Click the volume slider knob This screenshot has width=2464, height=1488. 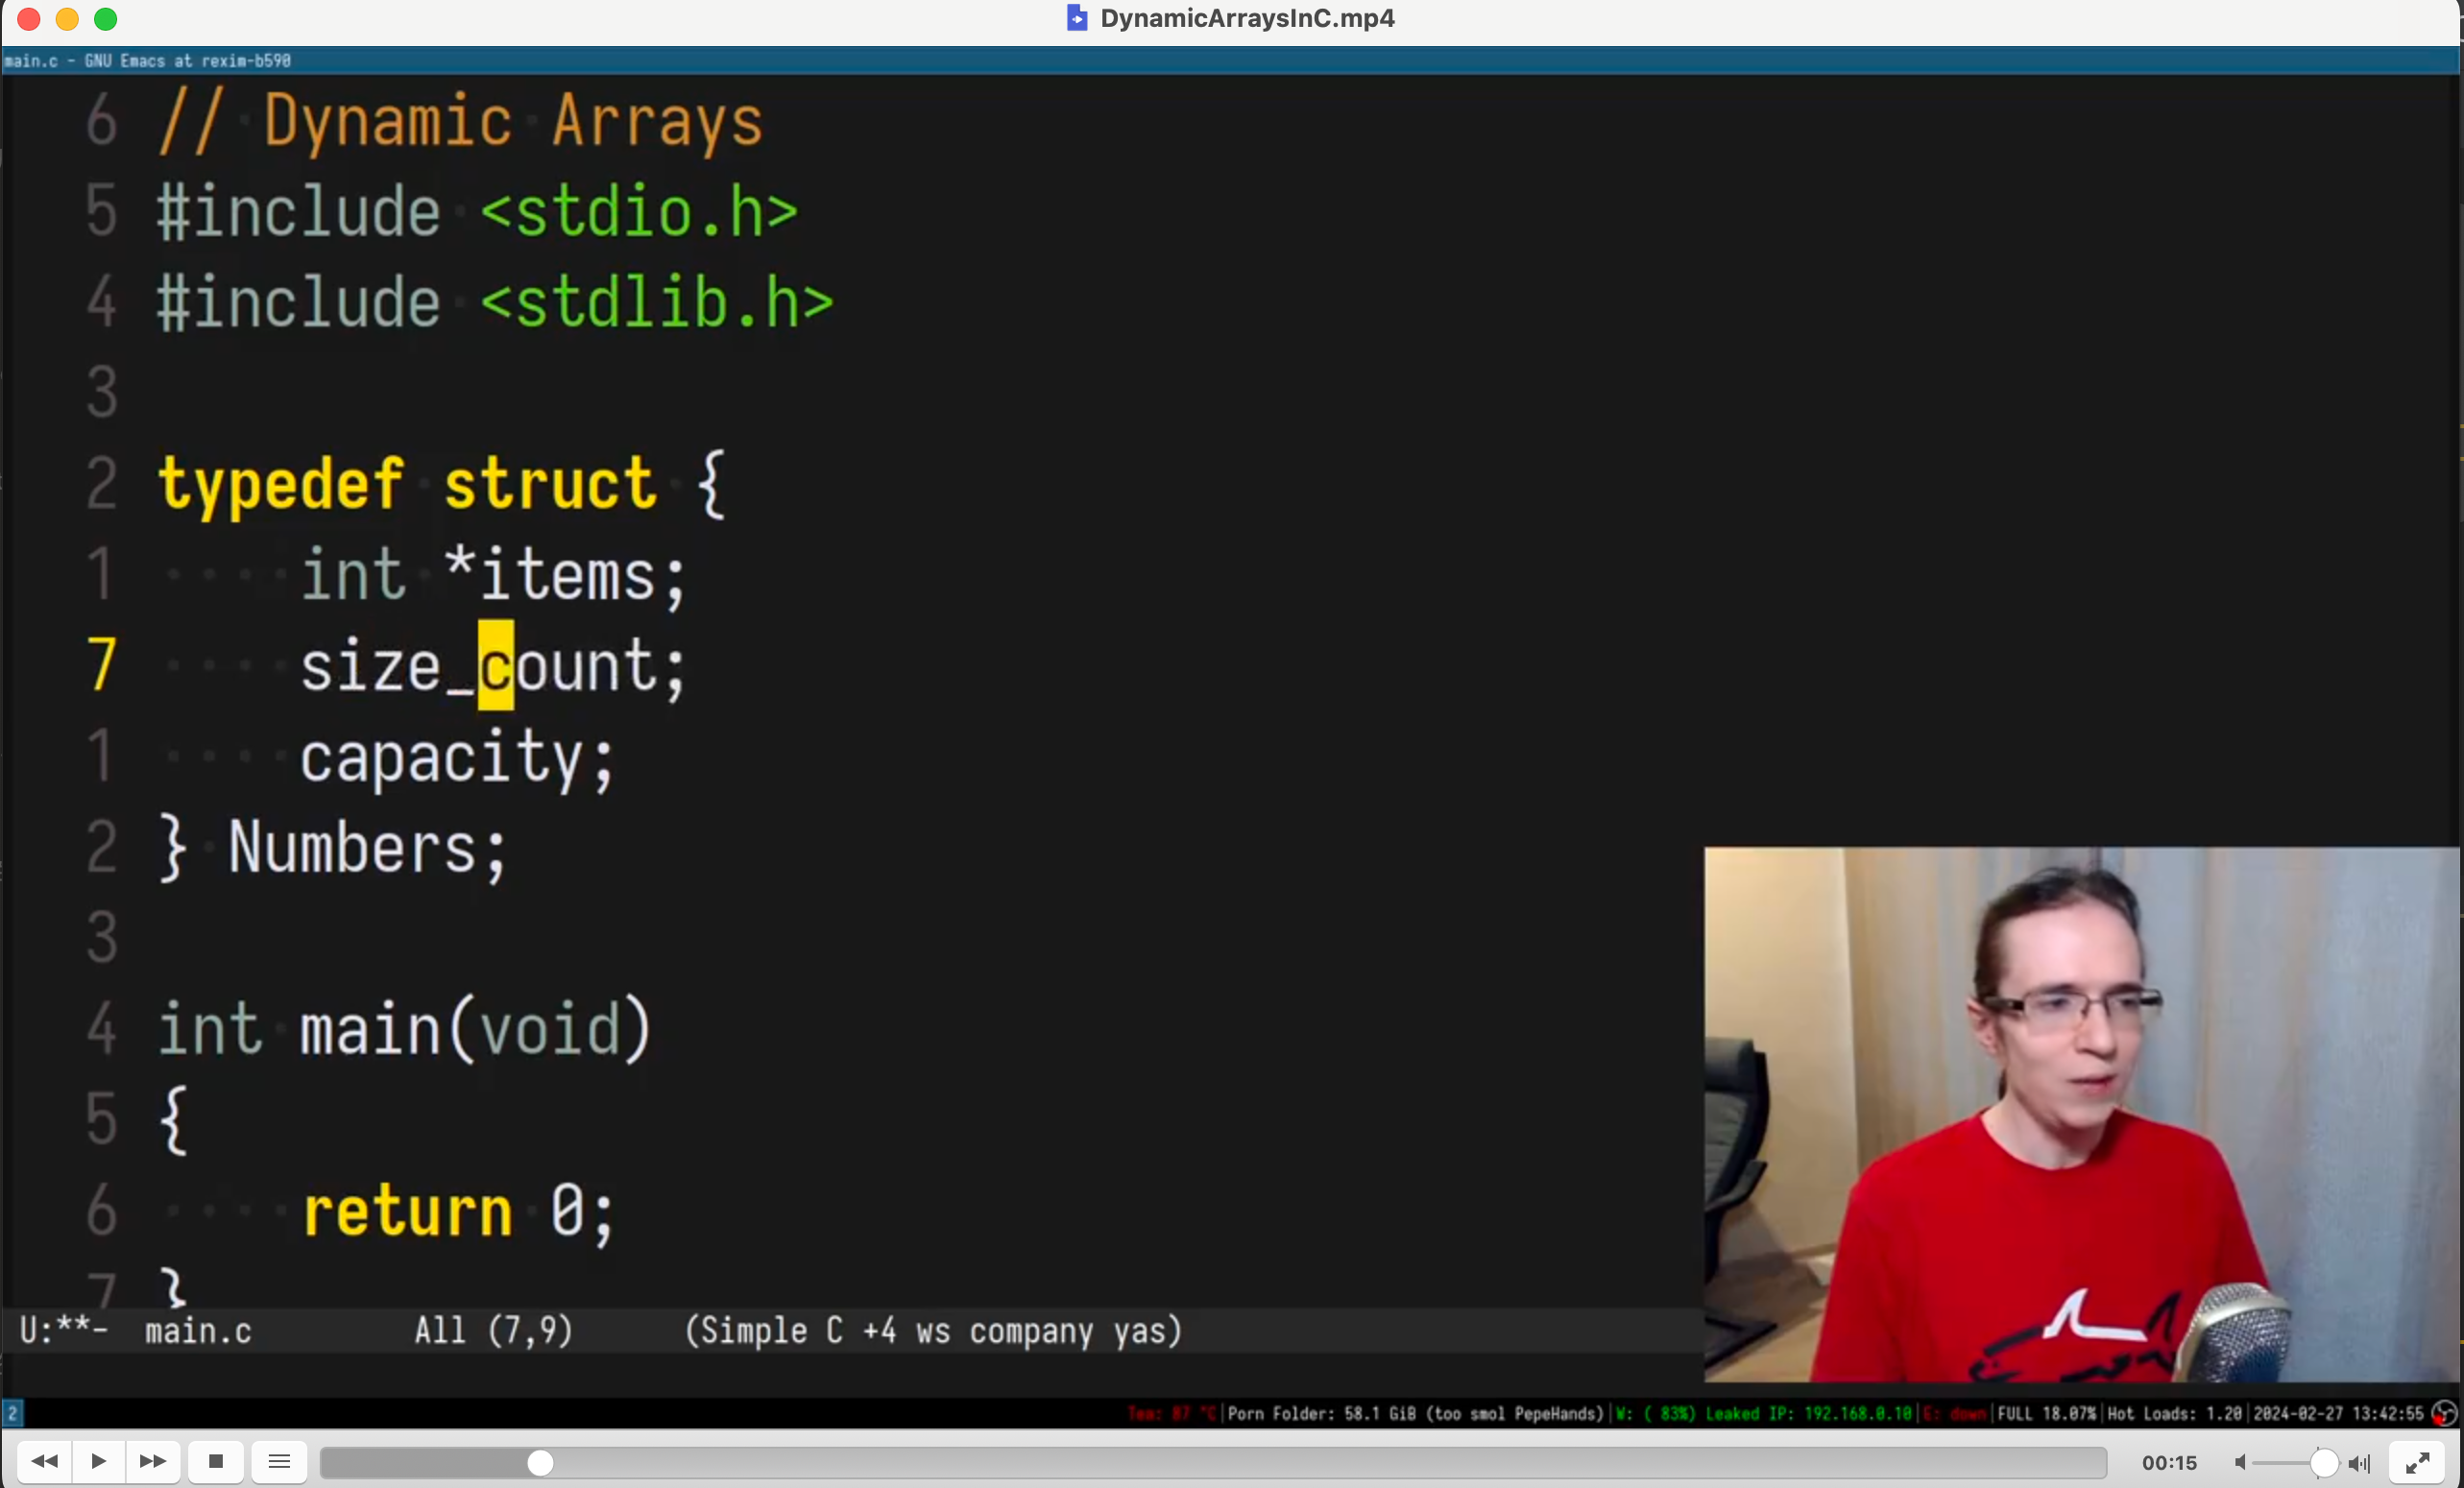[x=2323, y=1463]
